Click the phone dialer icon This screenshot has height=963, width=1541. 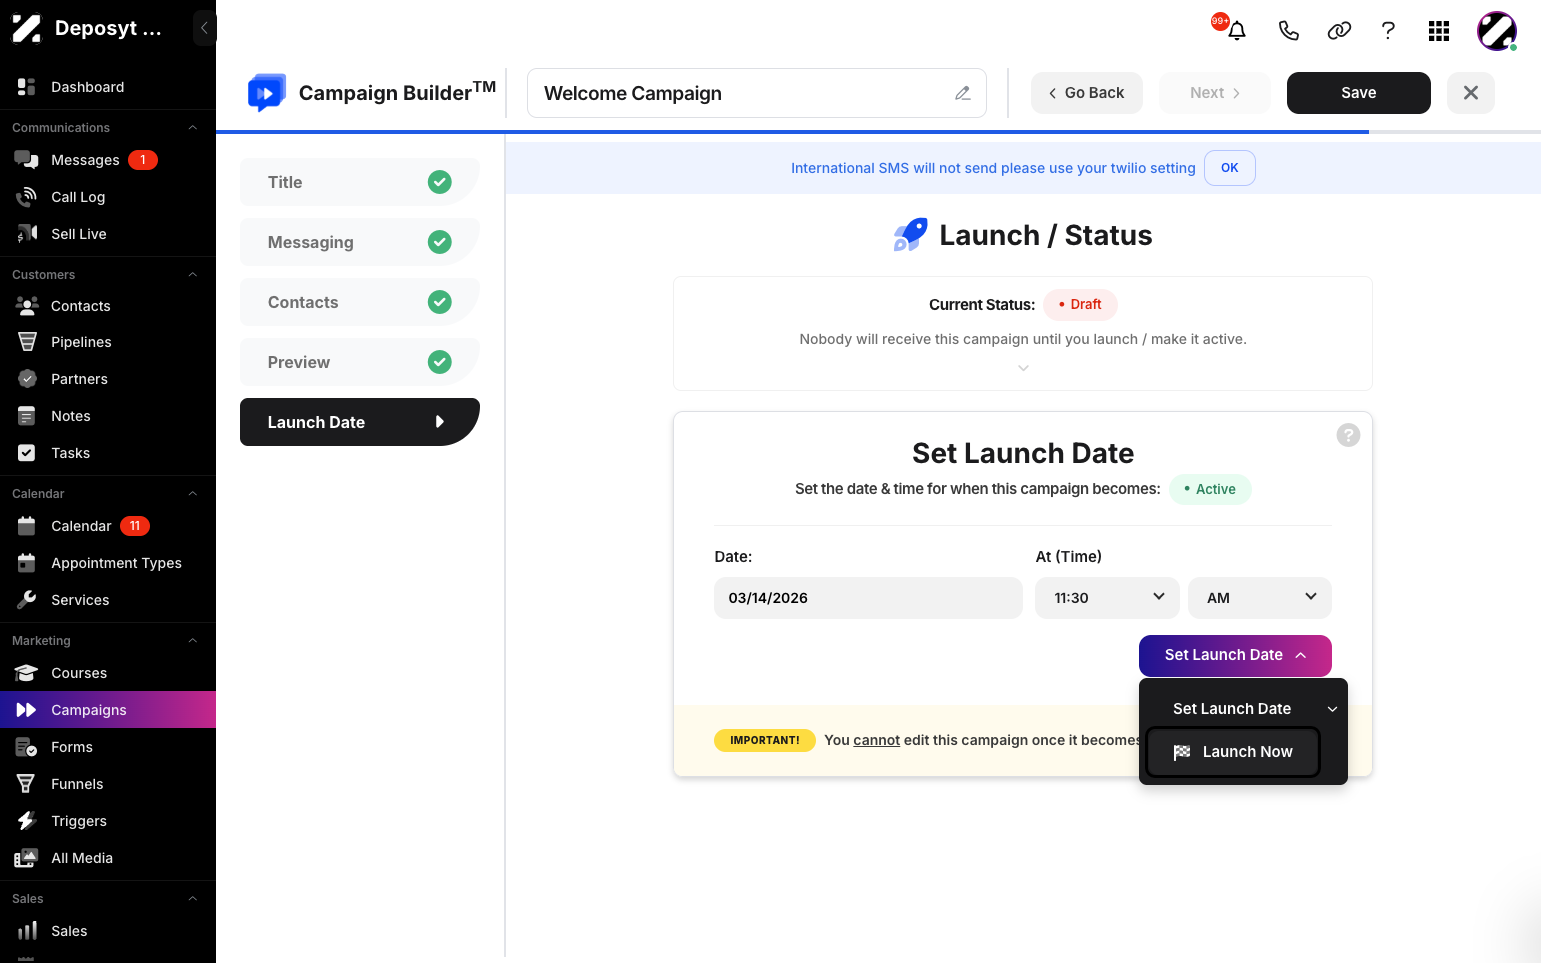(1289, 31)
